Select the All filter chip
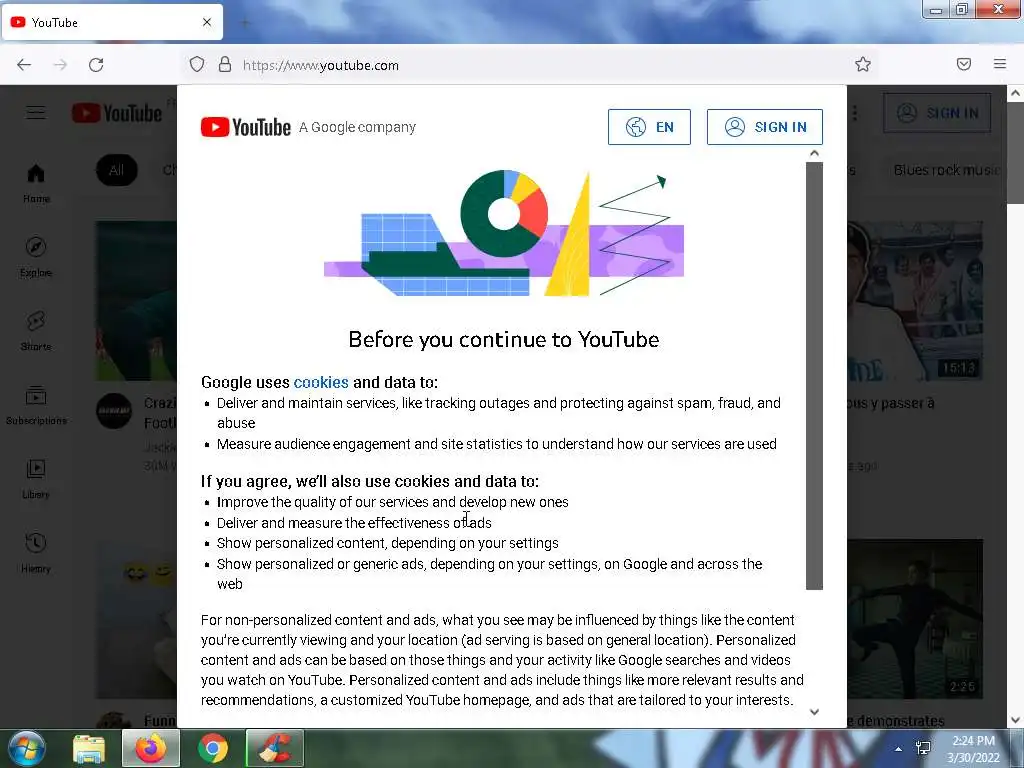The image size is (1024, 768). [x=117, y=170]
